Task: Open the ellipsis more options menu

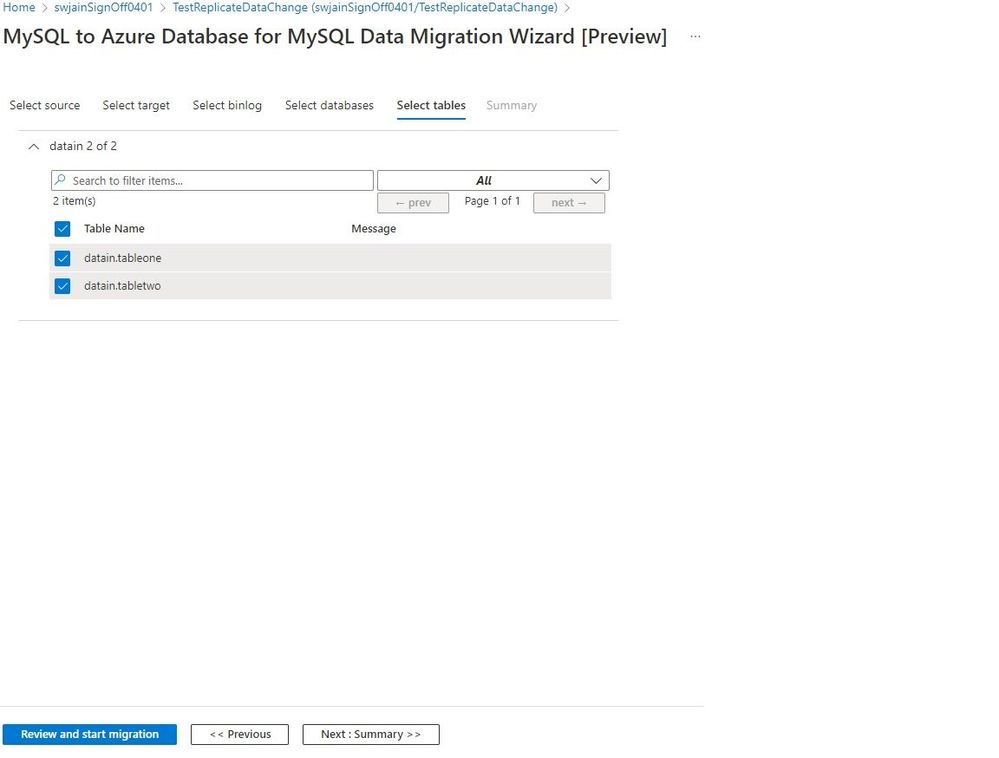Action: pos(695,36)
